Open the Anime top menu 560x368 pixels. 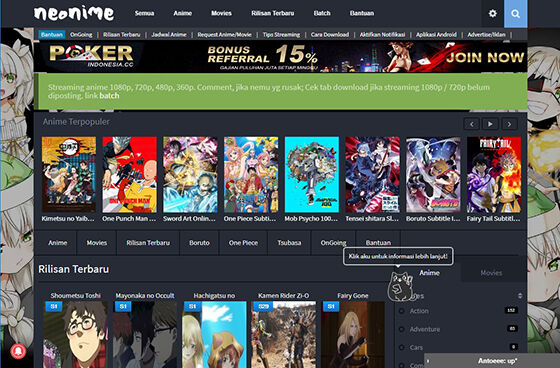click(182, 13)
